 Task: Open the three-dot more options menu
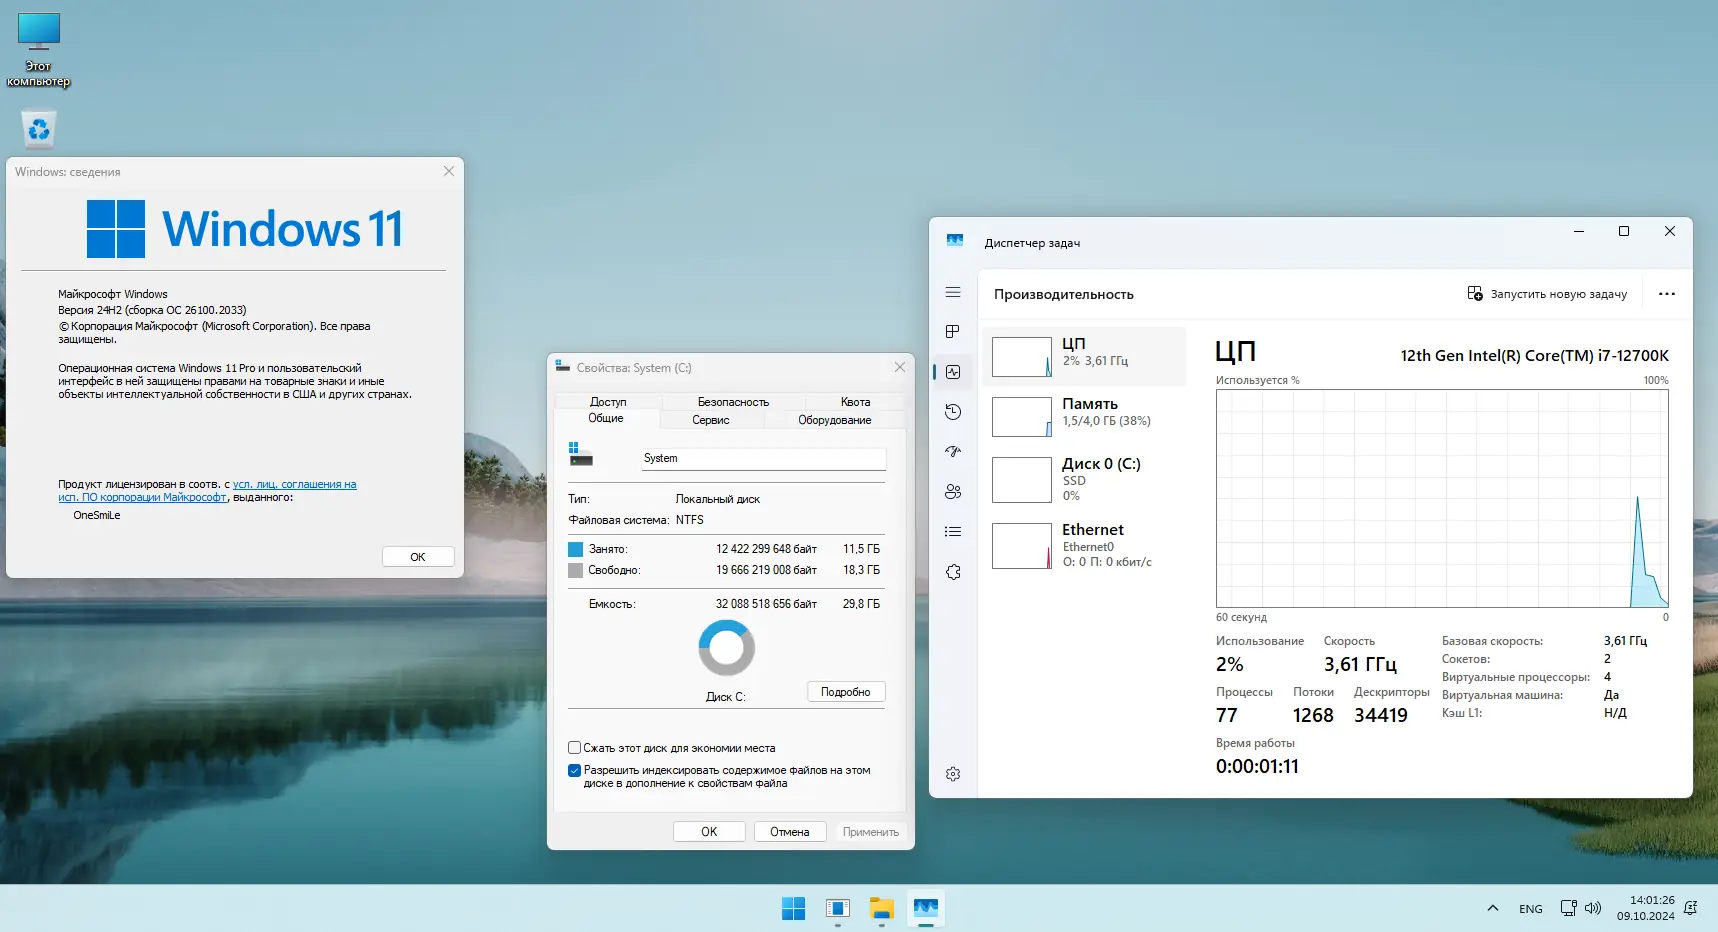[x=1667, y=294]
